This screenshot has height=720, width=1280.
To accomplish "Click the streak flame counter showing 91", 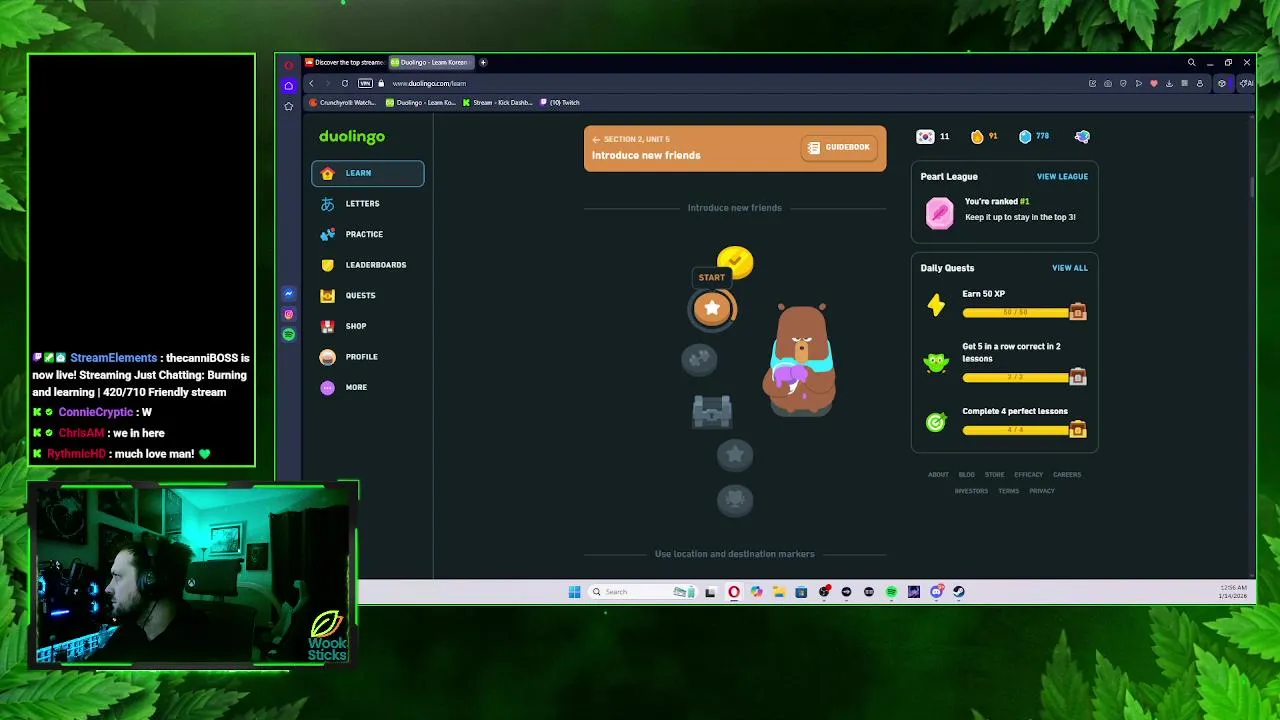I will pos(984,136).
